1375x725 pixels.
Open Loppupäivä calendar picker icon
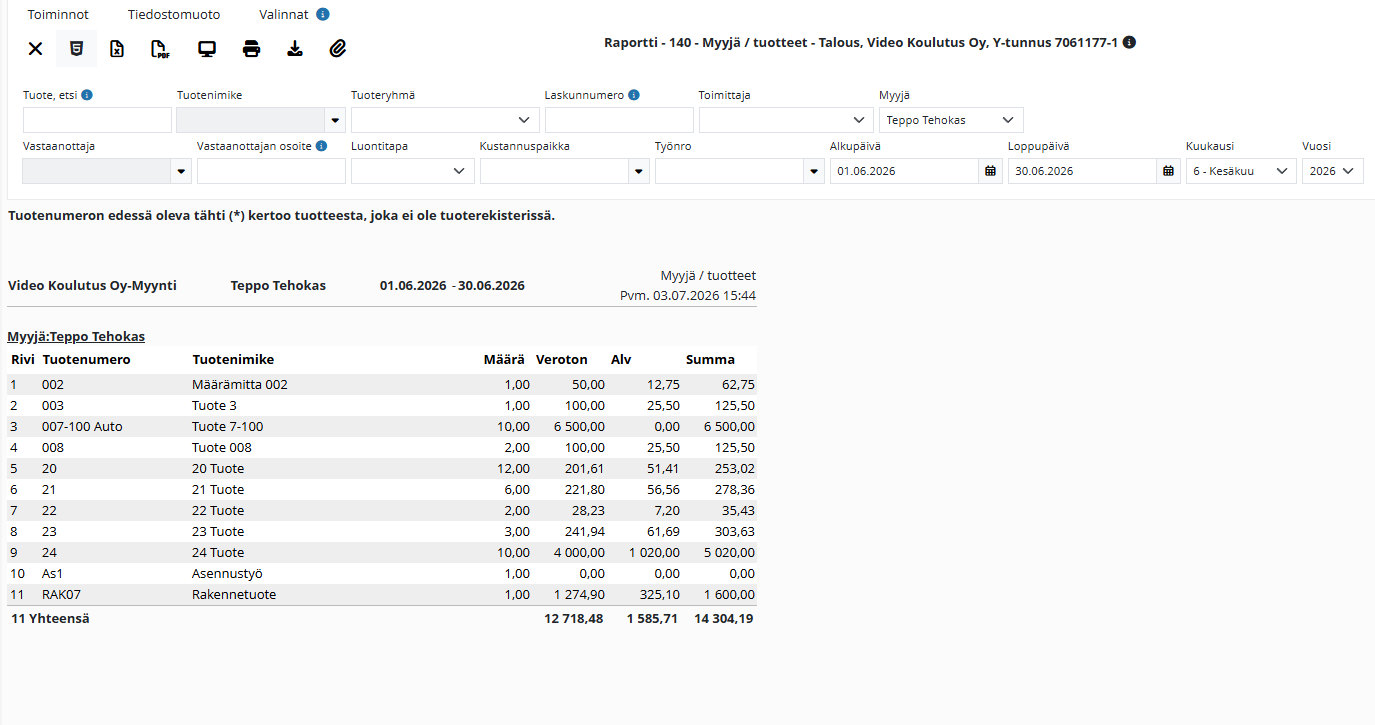click(1168, 171)
